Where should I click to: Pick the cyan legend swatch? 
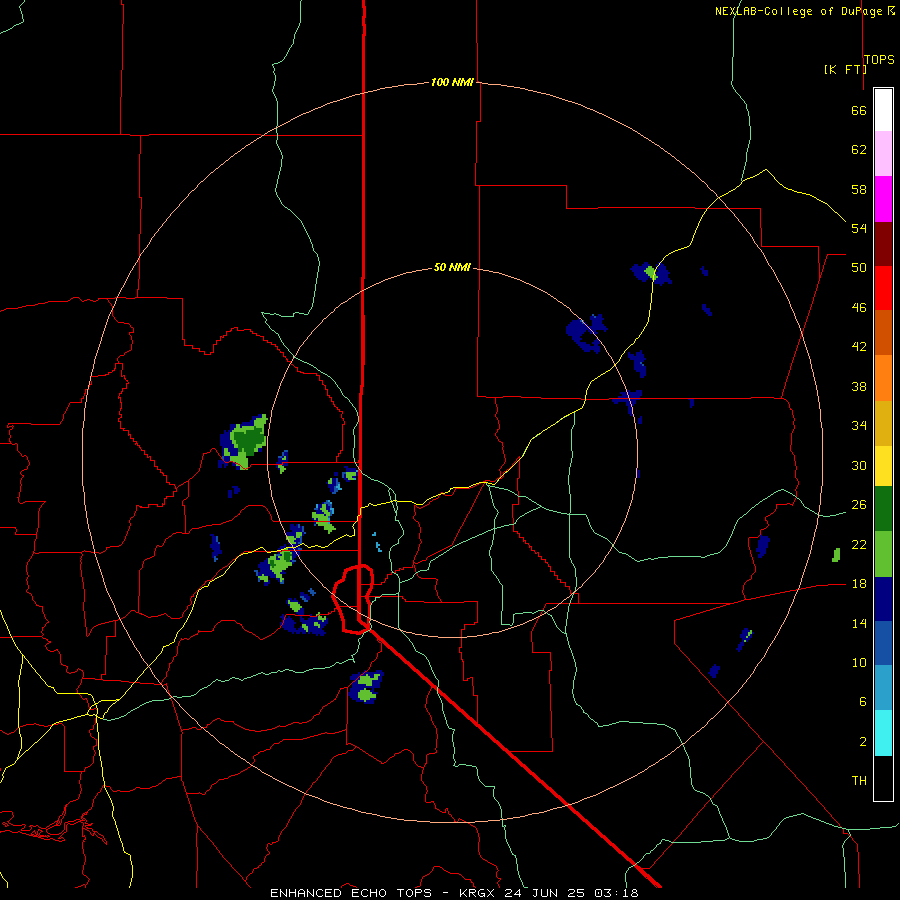point(883,734)
